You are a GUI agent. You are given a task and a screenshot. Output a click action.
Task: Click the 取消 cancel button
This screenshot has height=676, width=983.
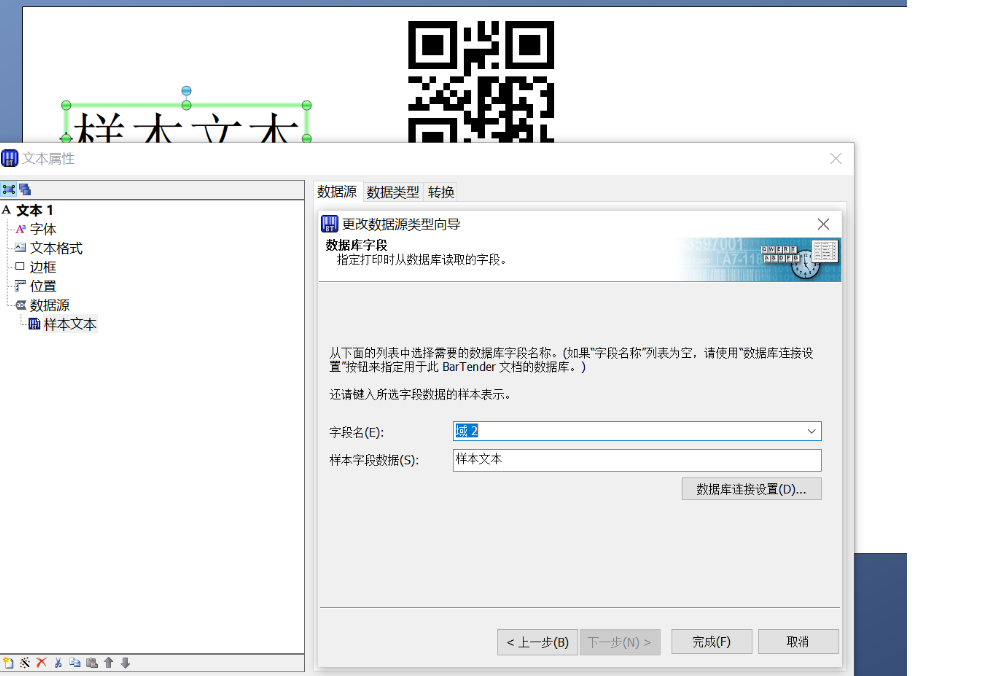coord(797,642)
